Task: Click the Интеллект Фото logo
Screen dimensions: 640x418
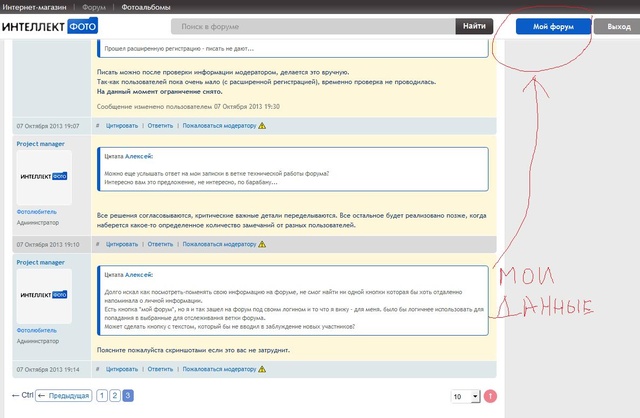Action: coord(50,27)
